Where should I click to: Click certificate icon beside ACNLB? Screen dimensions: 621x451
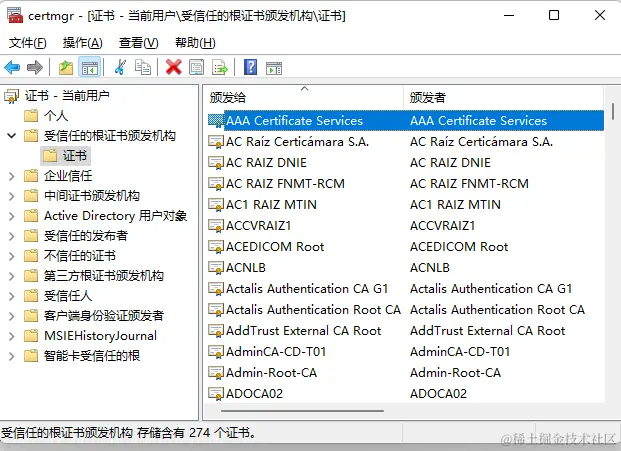tap(216, 268)
